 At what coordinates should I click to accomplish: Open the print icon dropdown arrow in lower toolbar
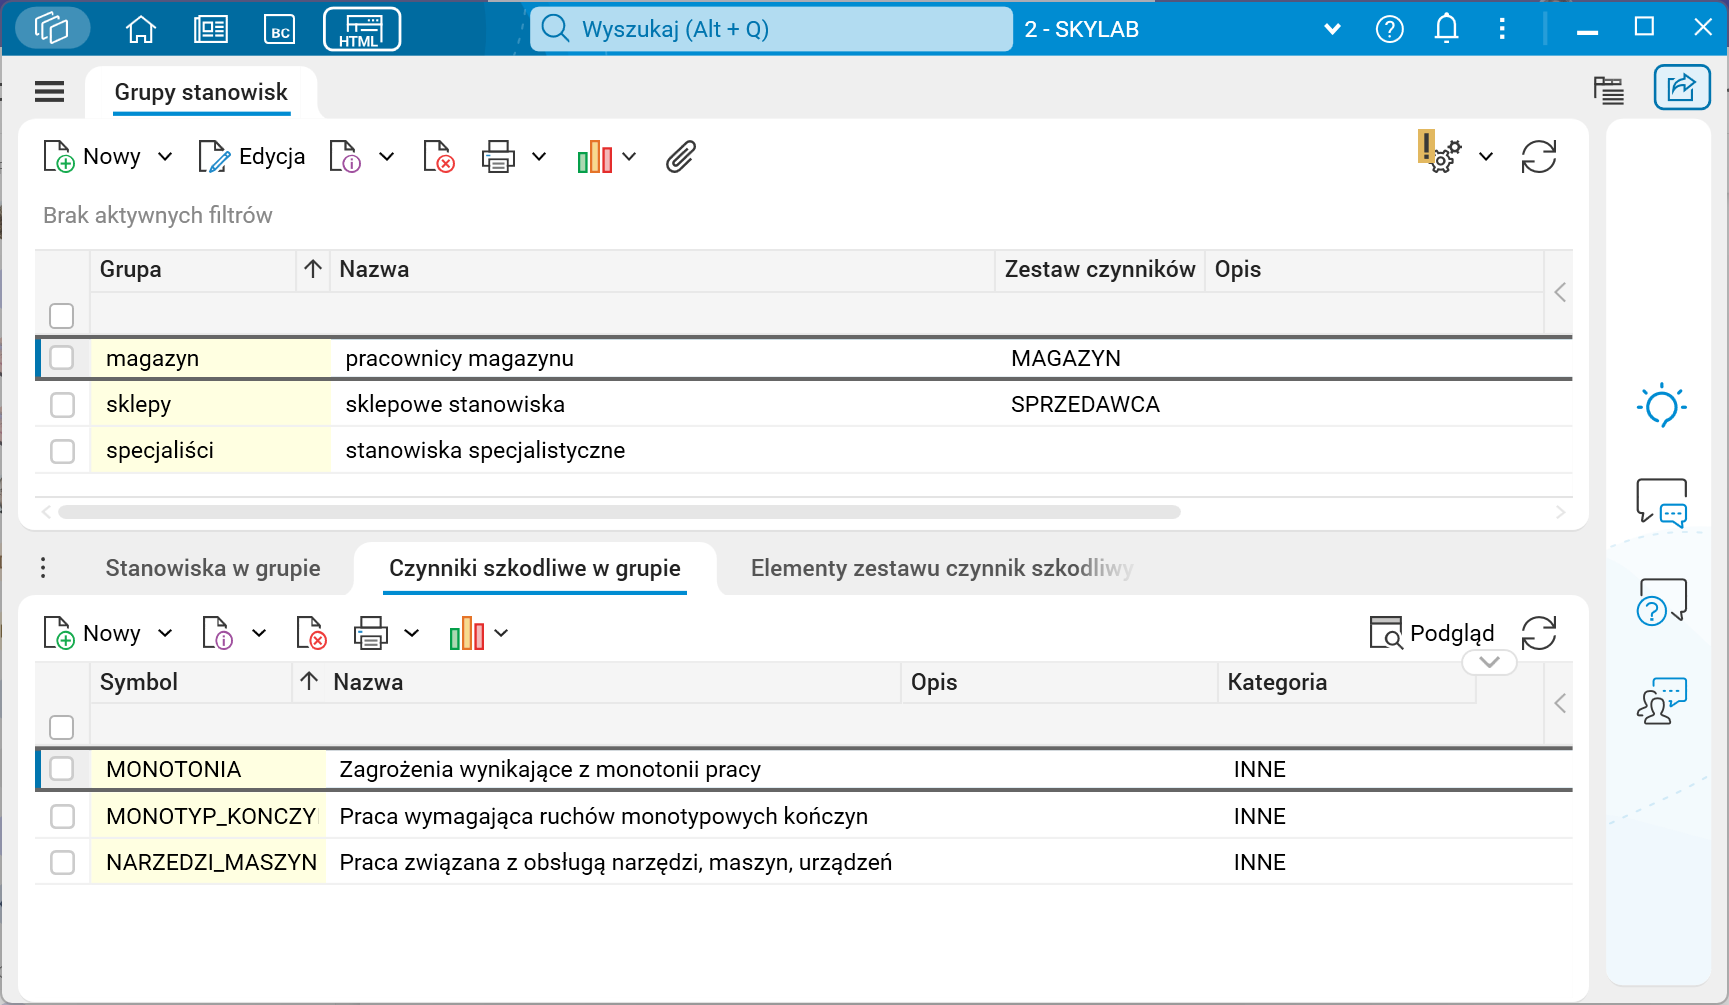[x=413, y=633]
